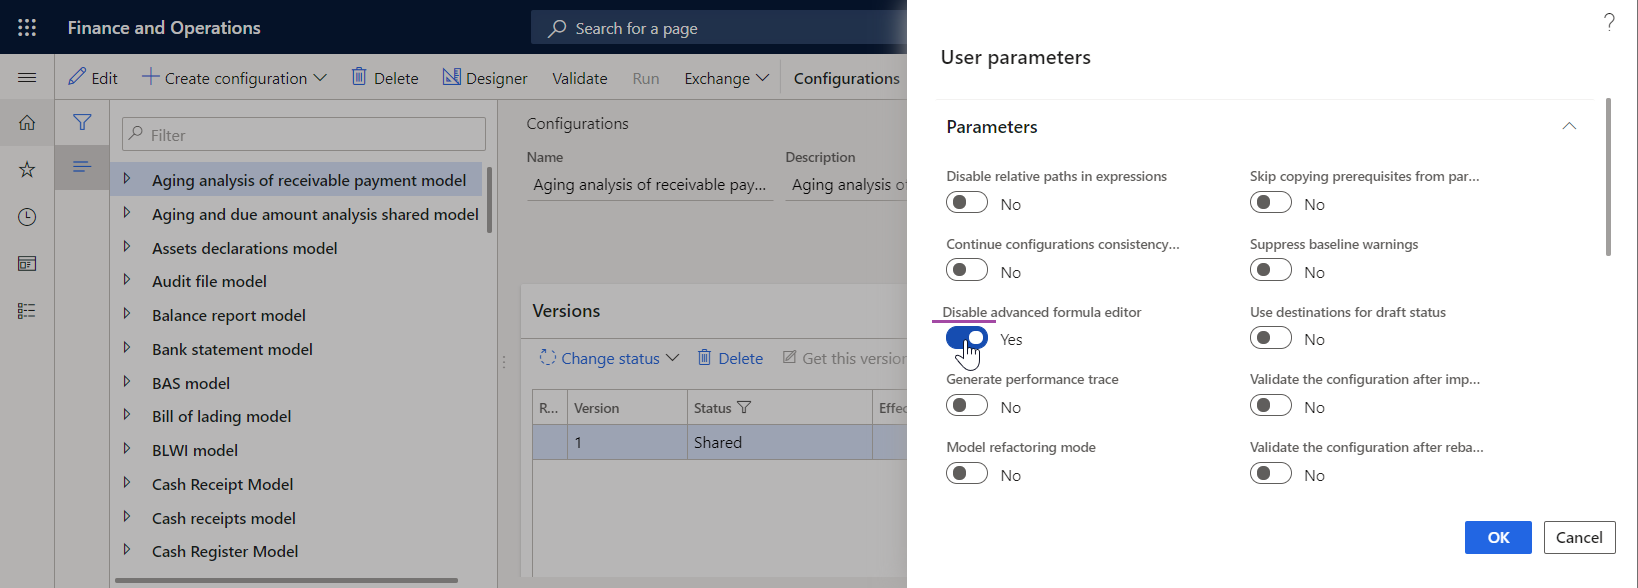1638x588 pixels.
Task: Open Recent clock icon in sidebar
Action: point(27,217)
